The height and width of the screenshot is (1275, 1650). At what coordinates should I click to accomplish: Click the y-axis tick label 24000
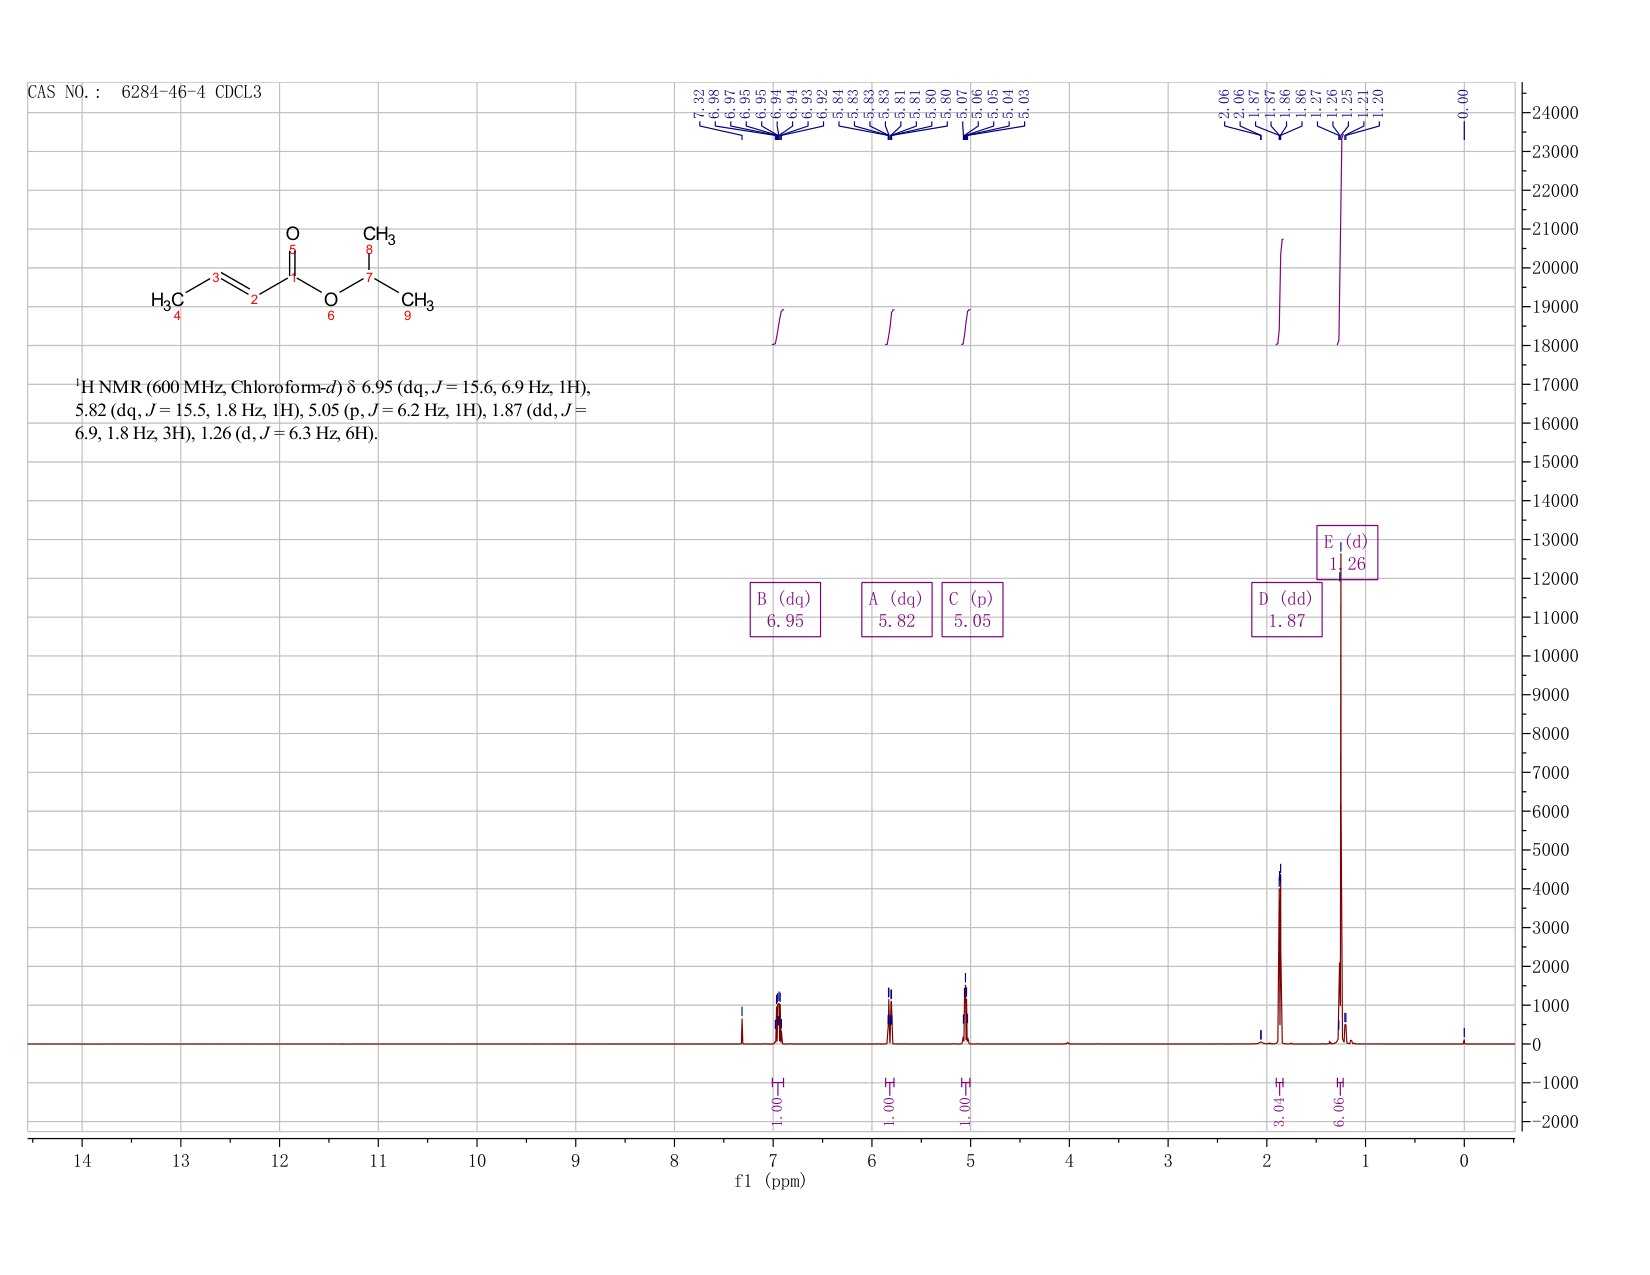coord(1554,113)
